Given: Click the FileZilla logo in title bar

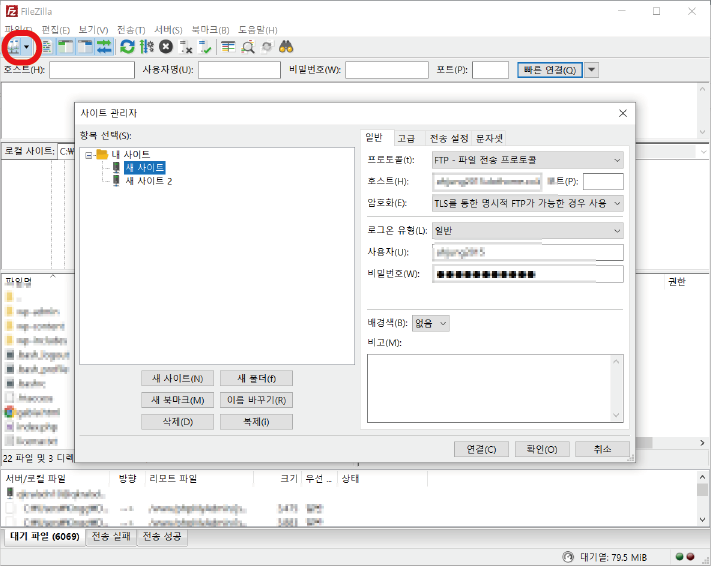Looking at the screenshot, I should click(x=11, y=11).
